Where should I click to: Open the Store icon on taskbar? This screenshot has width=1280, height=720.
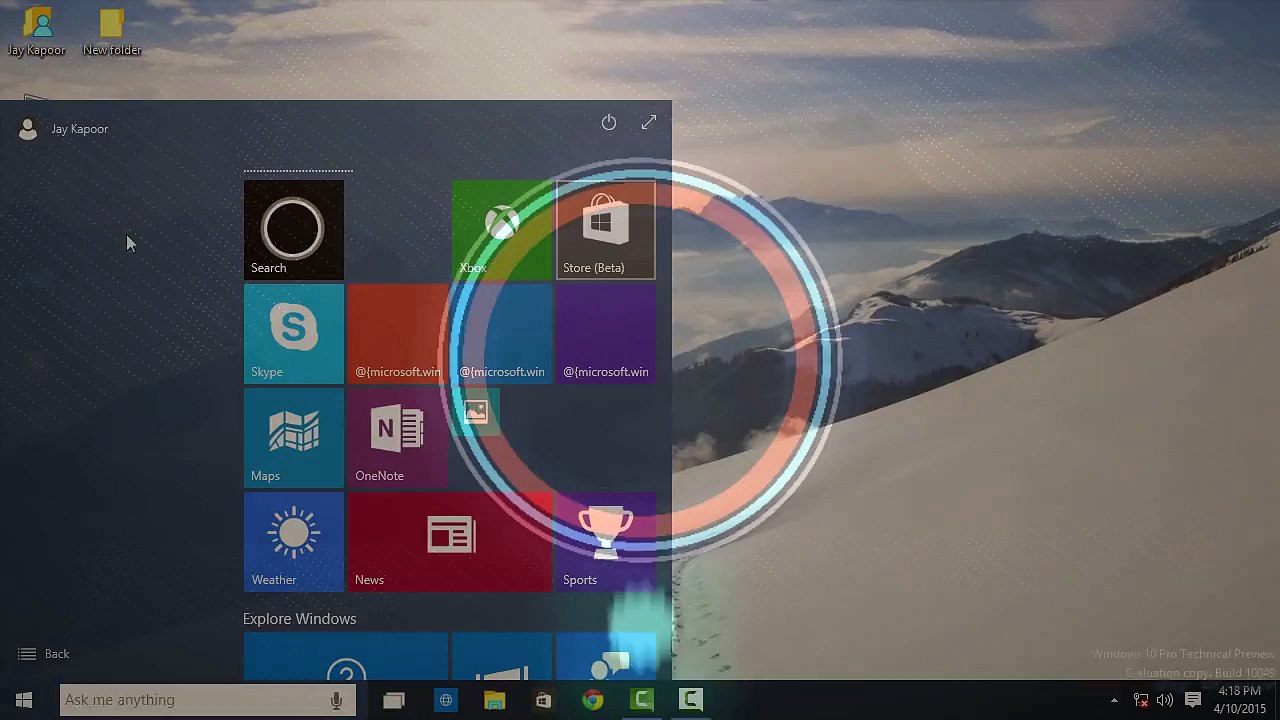pos(543,700)
